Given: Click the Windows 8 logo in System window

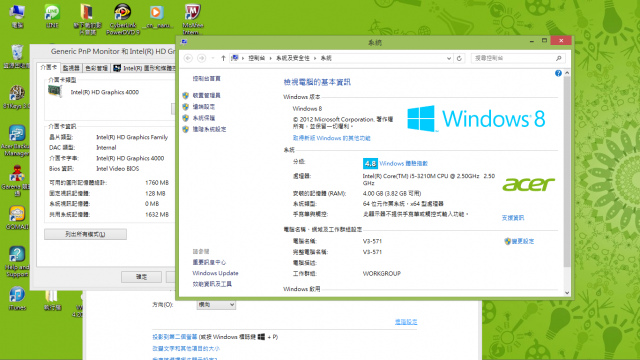Looking at the screenshot, I should (476, 119).
